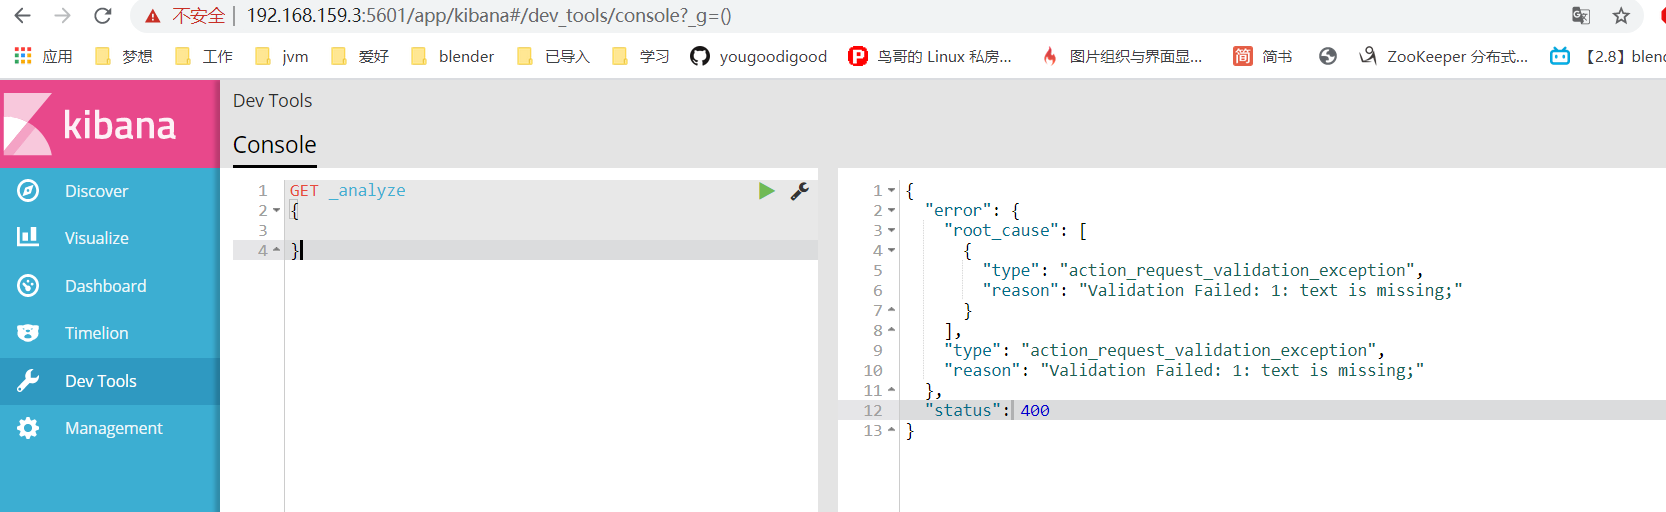Open Management from the sidebar

click(x=110, y=428)
